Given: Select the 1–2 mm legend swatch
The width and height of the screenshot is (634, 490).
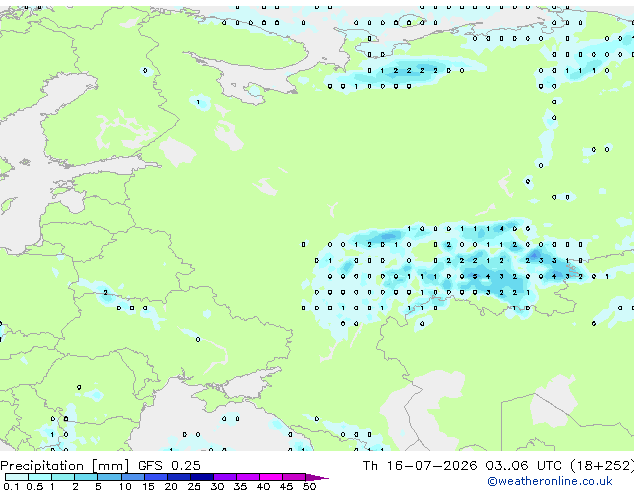Looking at the screenshot, I should pos(63,477).
